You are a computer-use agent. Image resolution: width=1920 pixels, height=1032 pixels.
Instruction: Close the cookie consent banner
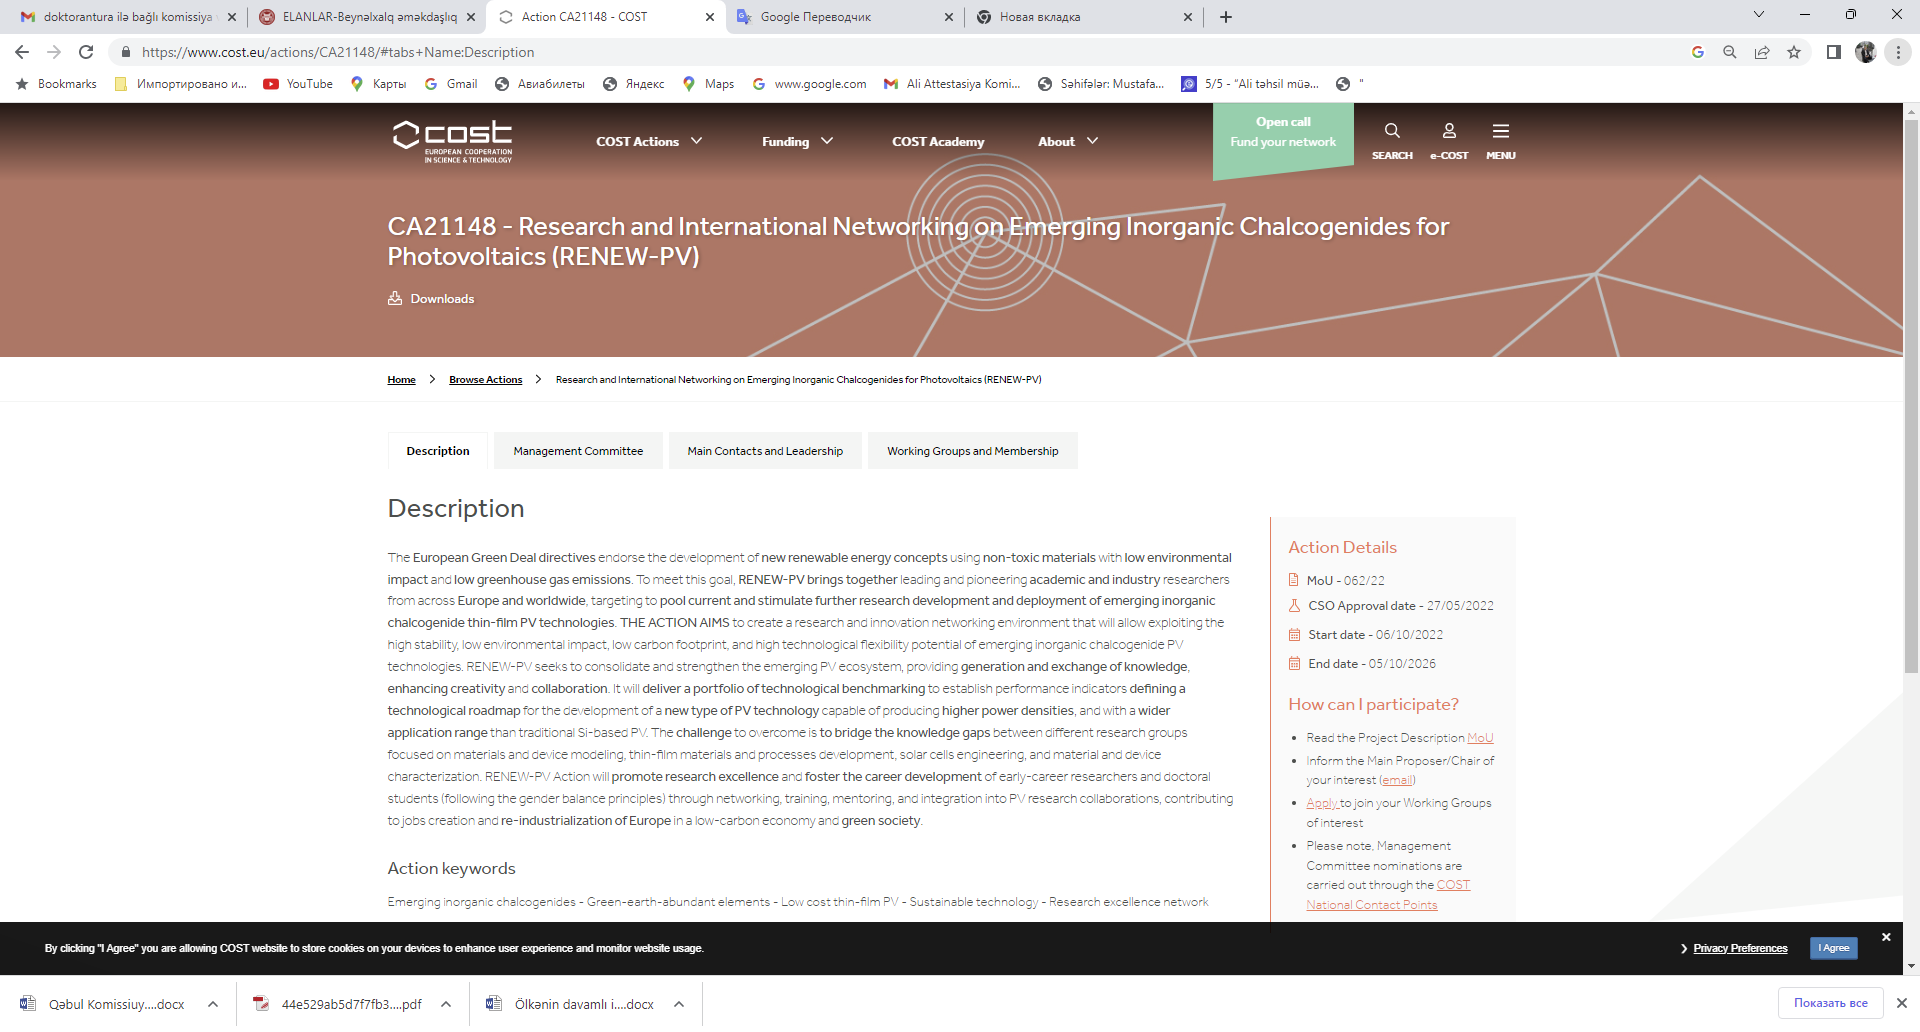(x=1886, y=937)
